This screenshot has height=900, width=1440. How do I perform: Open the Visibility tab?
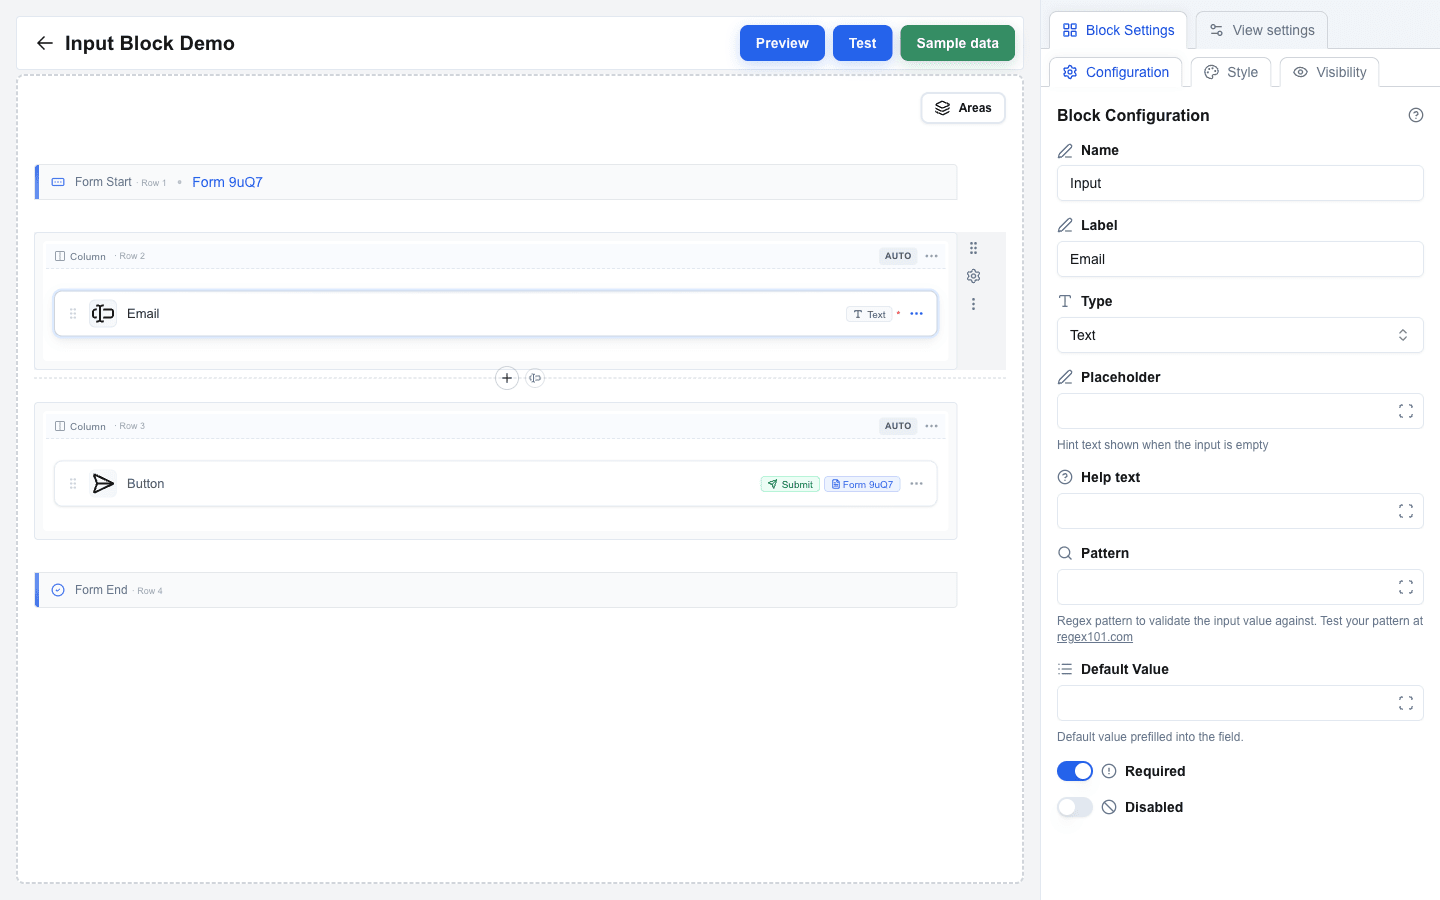1330,72
